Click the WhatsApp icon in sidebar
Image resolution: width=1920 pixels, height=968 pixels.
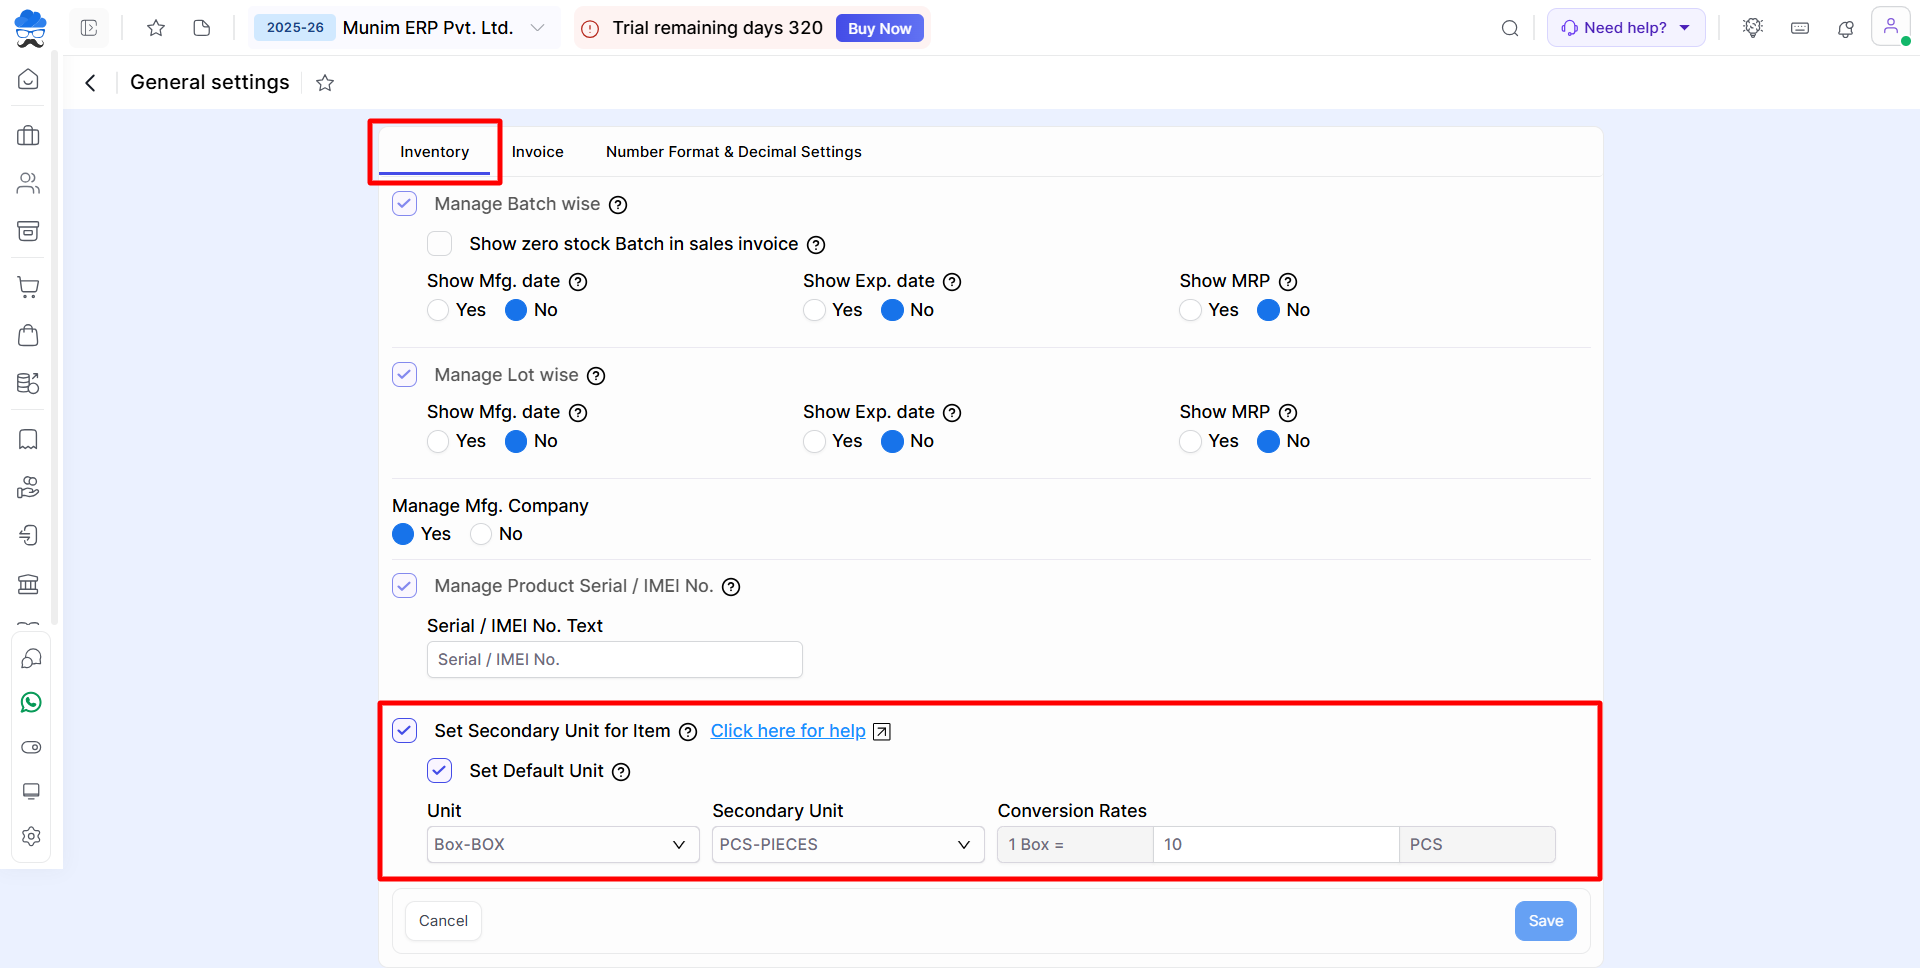(31, 703)
